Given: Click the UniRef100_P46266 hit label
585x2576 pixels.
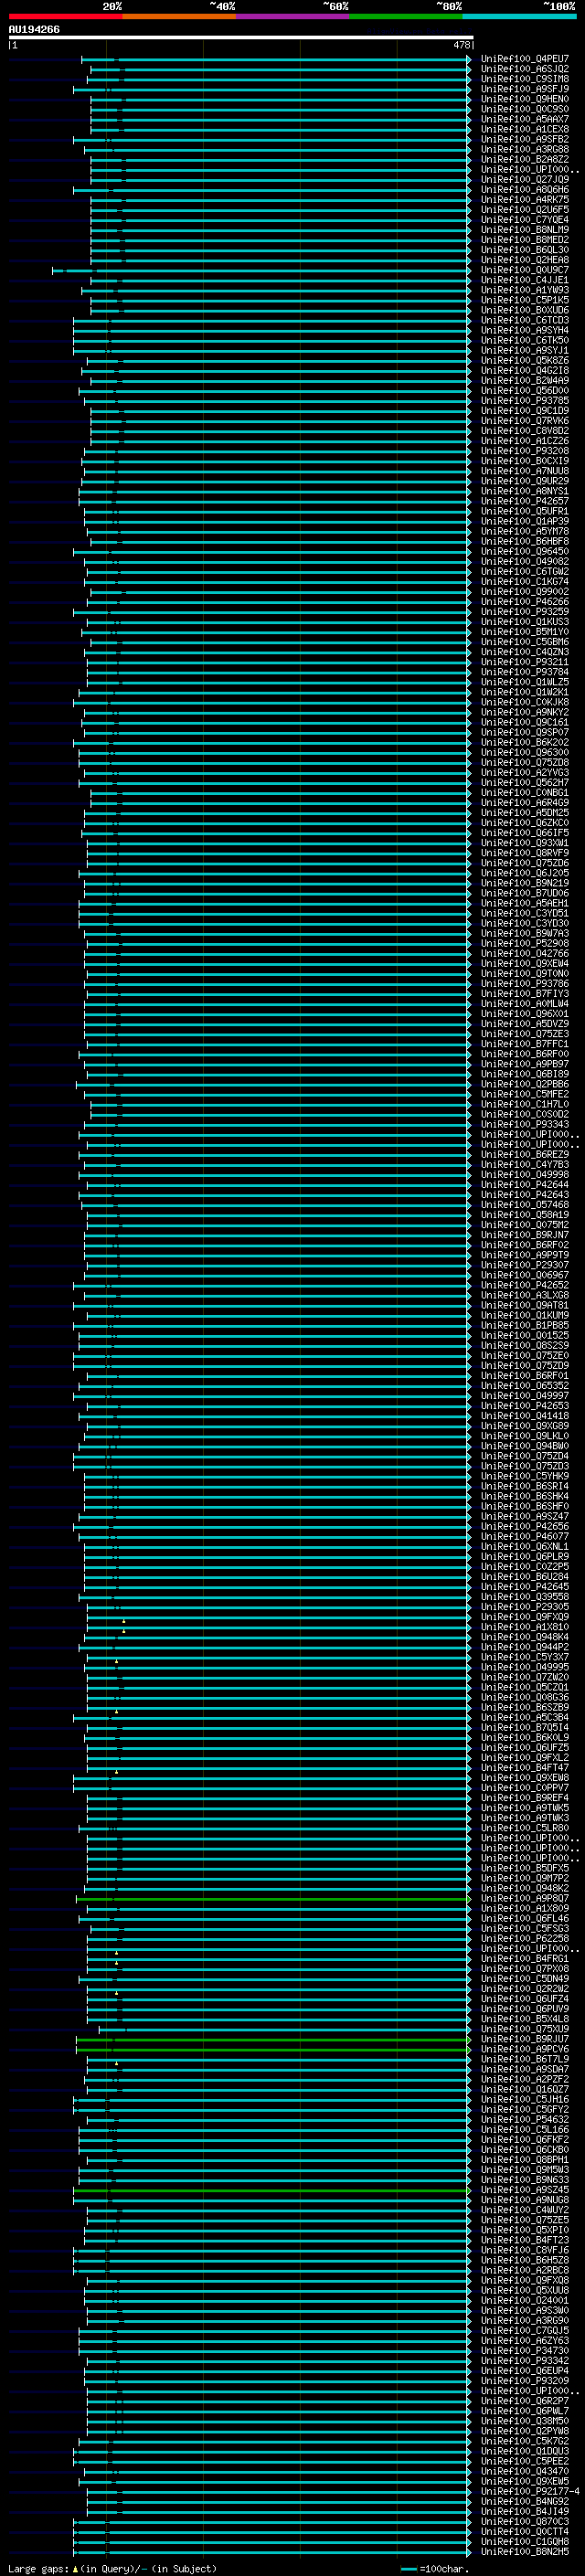Looking at the screenshot, I should pyautogui.click(x=525, y=602).
